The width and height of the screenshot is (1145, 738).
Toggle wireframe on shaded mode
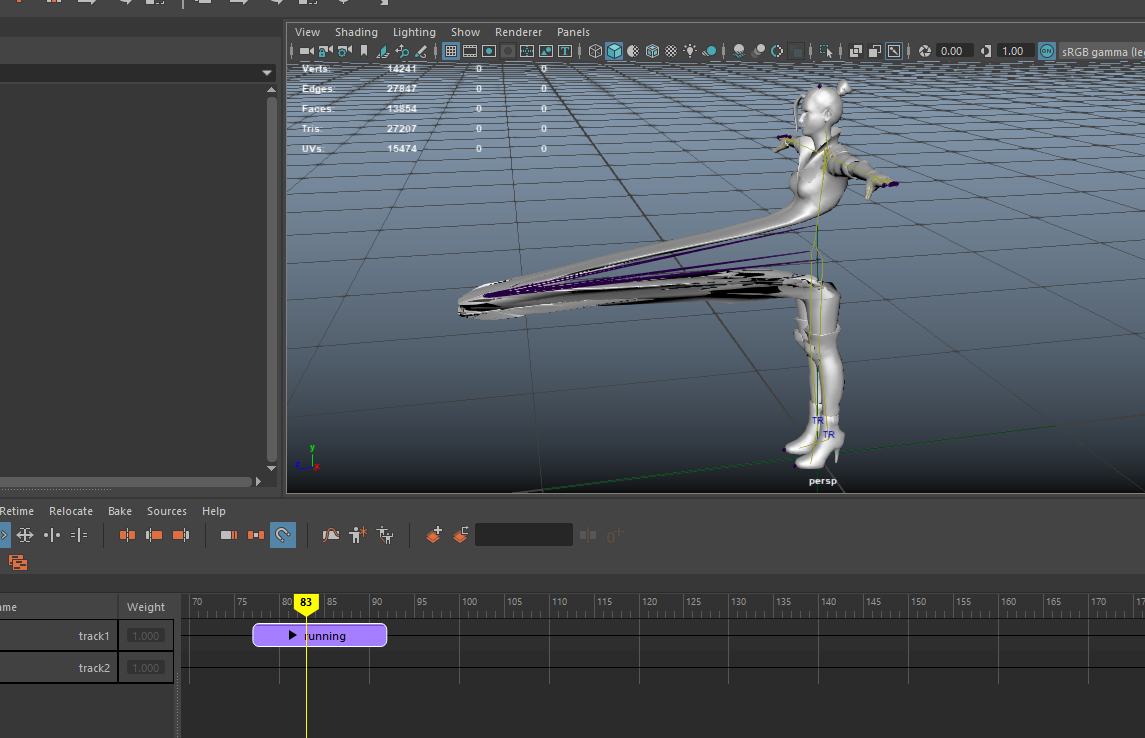[x=632, y=51]
